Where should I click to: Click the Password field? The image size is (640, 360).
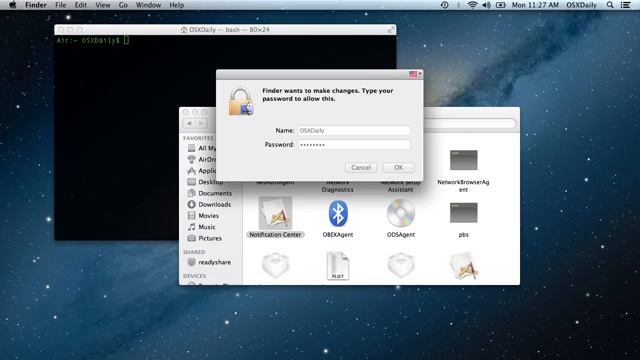click(x=353, y=144)
